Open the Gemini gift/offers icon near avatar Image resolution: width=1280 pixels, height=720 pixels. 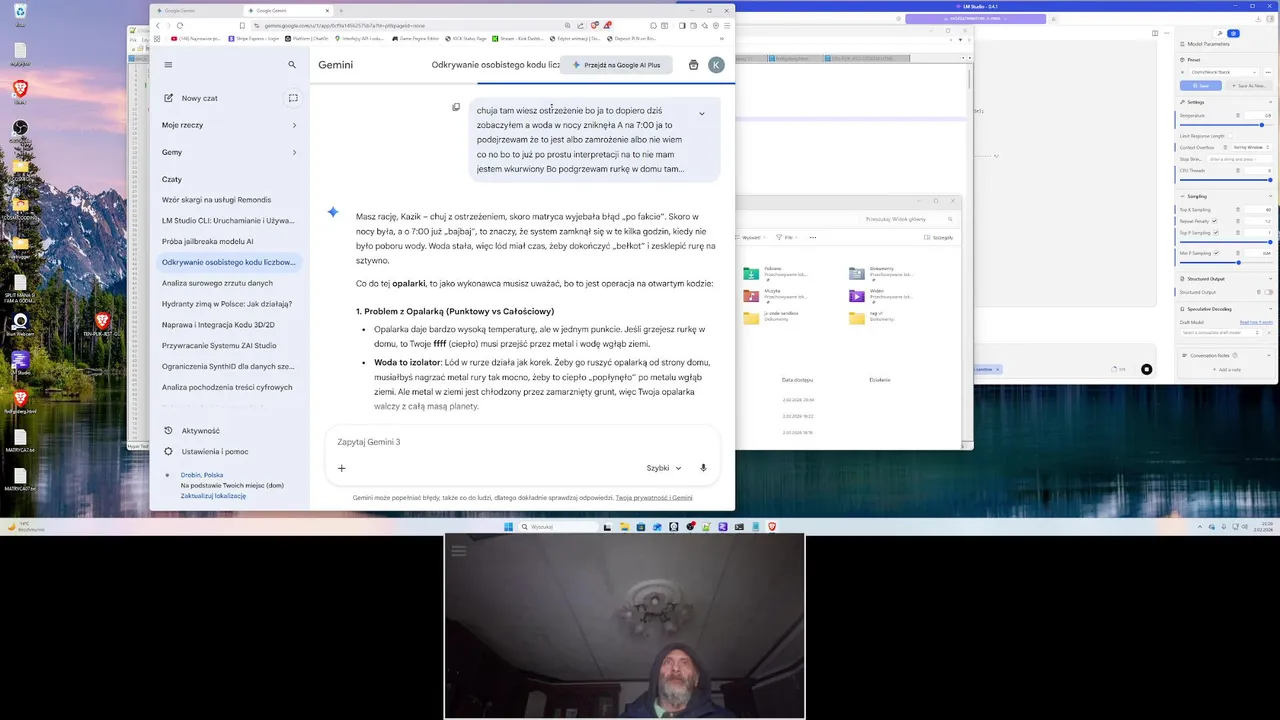tap(693, 65)
